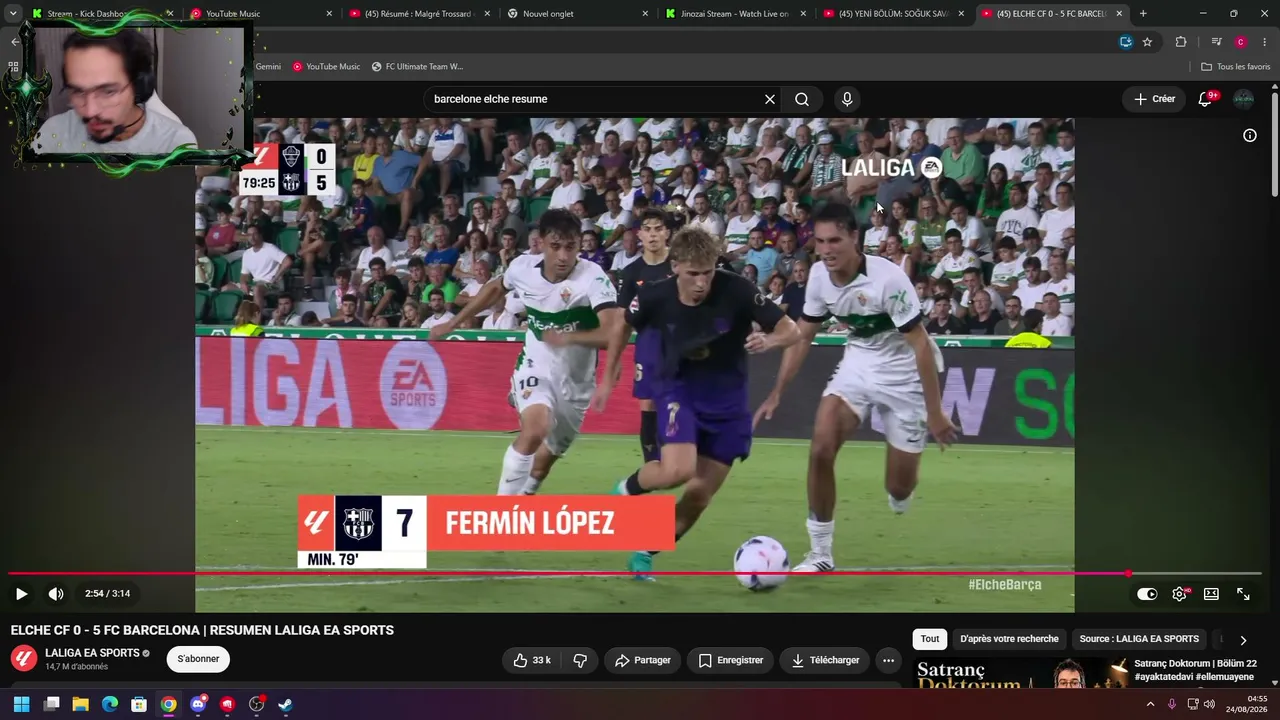Open the system volume tray icon
Viewport: 1280px width, 720px height.
[x=1210, y=704]
